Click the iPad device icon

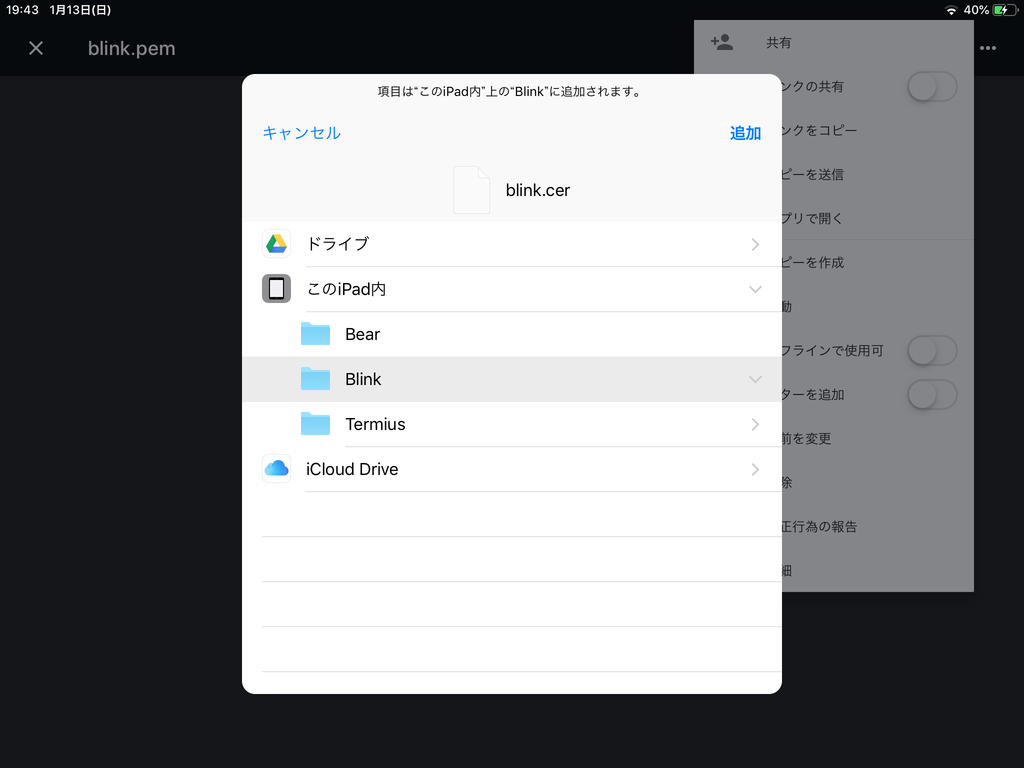pos(276,289)
